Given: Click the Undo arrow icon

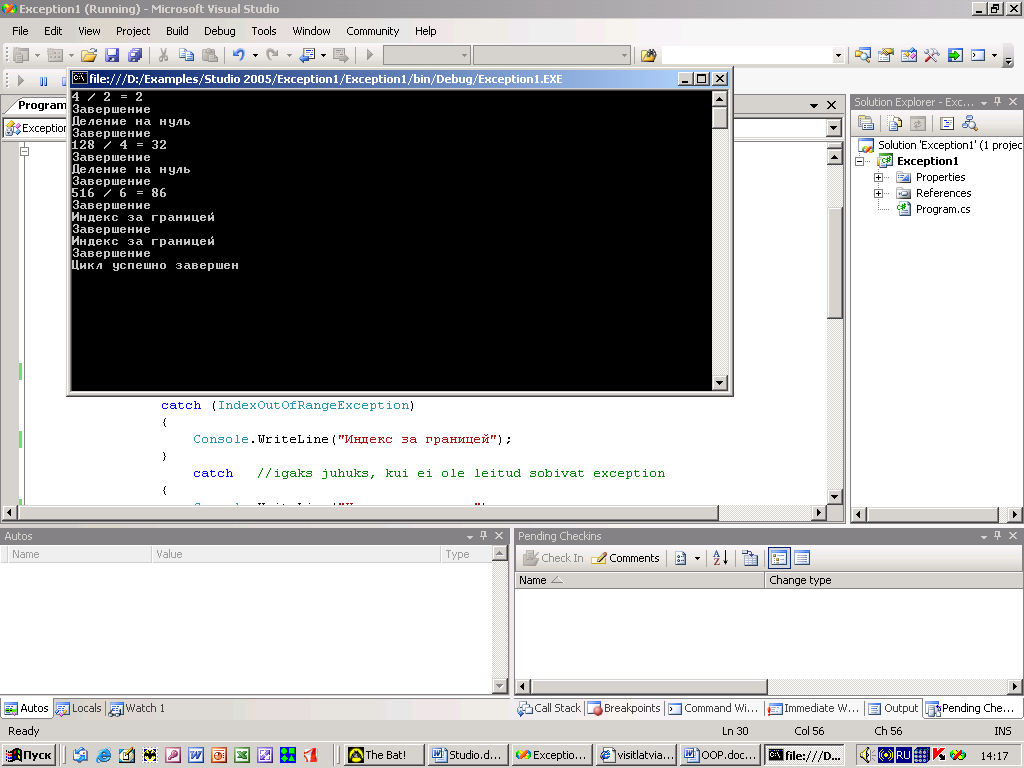Looking at the screenshot, I should (x=239, y=56).
